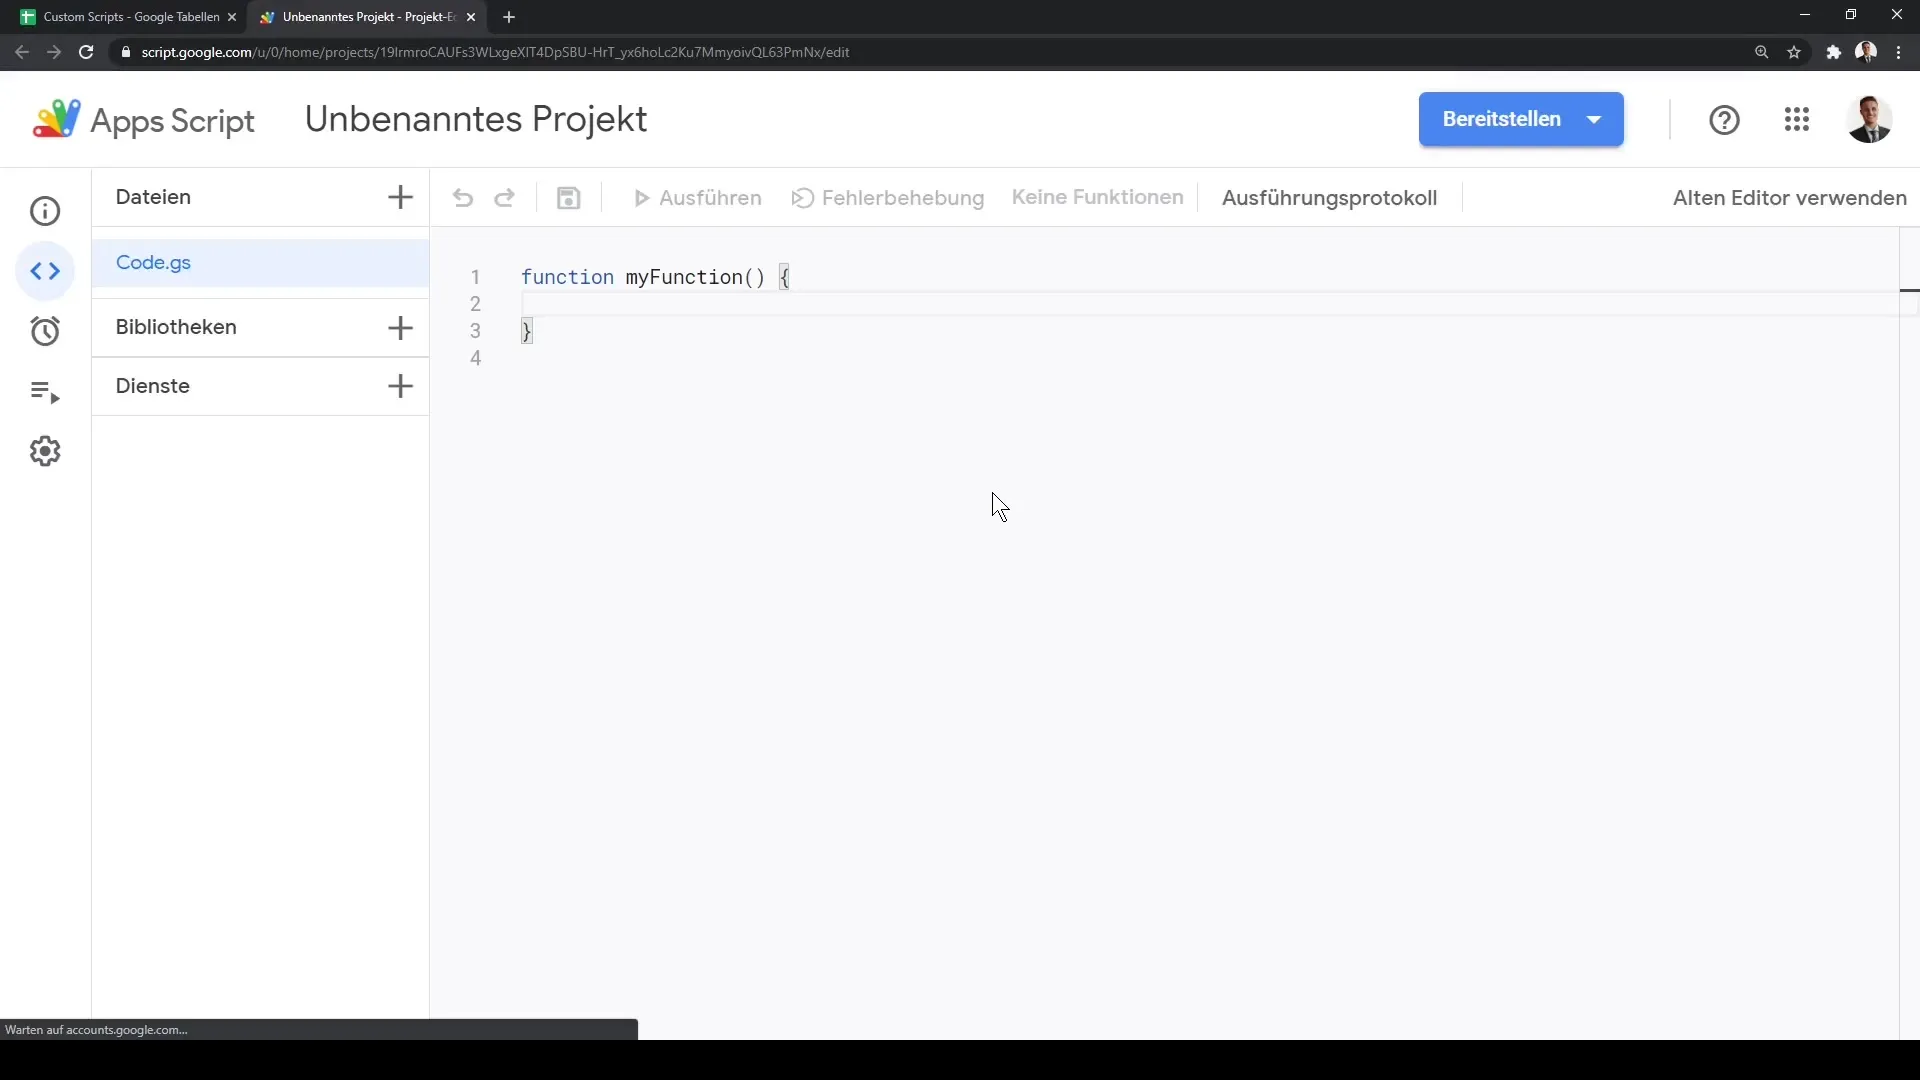This screenshot has width=1920, height=1080.
Task: Close the Custom Scripts tab
Action: pos(232,17)
